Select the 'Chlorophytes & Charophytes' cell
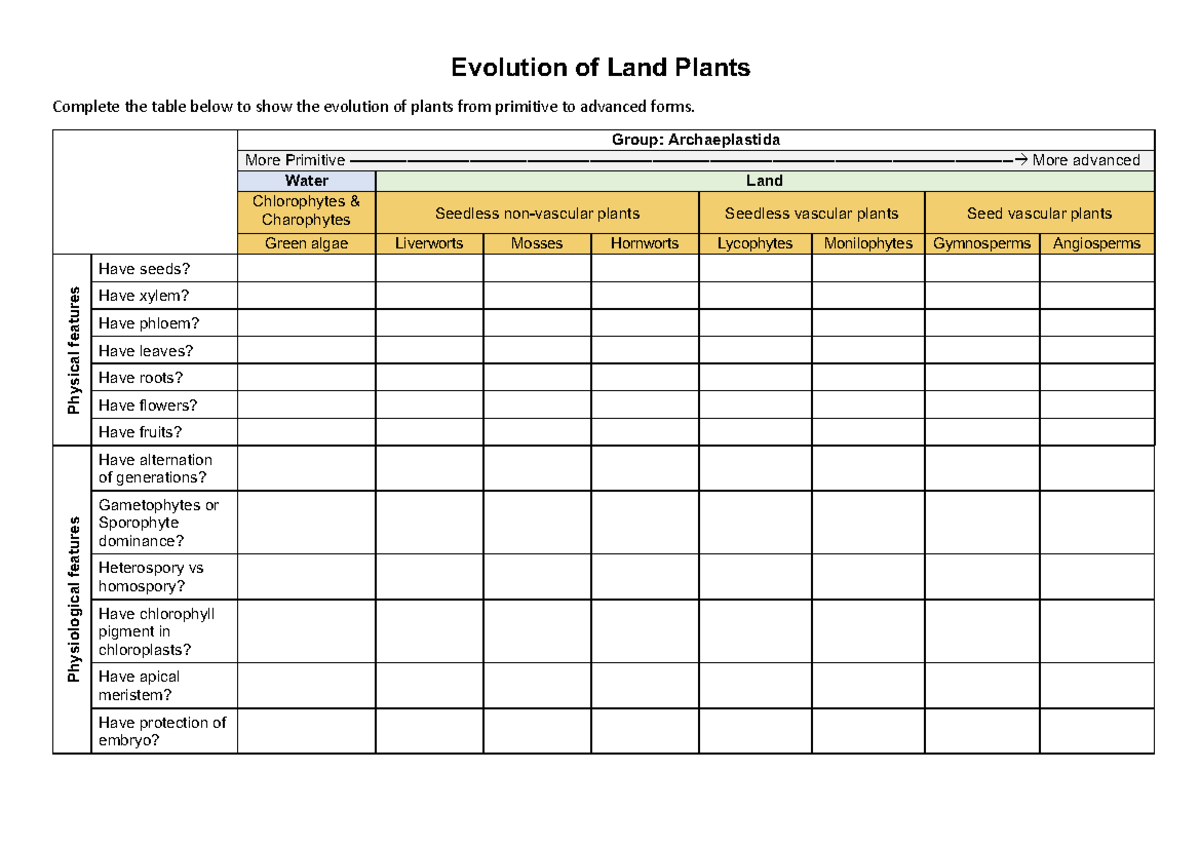This screenshot has width=1200, height=848. click(x=305, y=209)
